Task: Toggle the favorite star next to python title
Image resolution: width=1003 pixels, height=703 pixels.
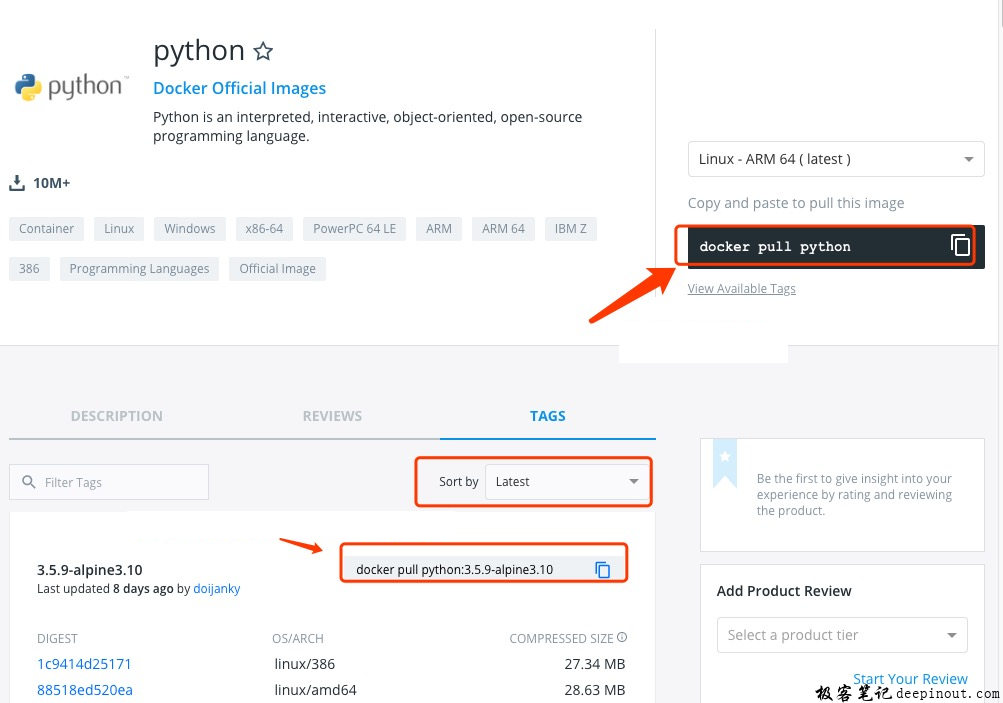Action: click(262, 50)
